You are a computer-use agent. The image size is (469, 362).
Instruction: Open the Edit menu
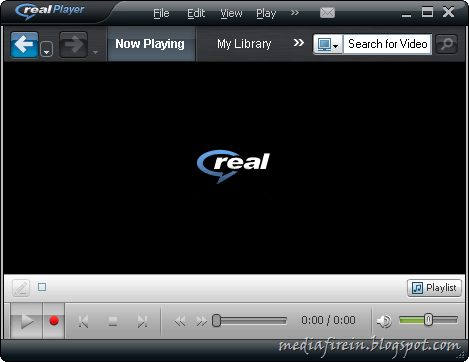click(196, 13)
